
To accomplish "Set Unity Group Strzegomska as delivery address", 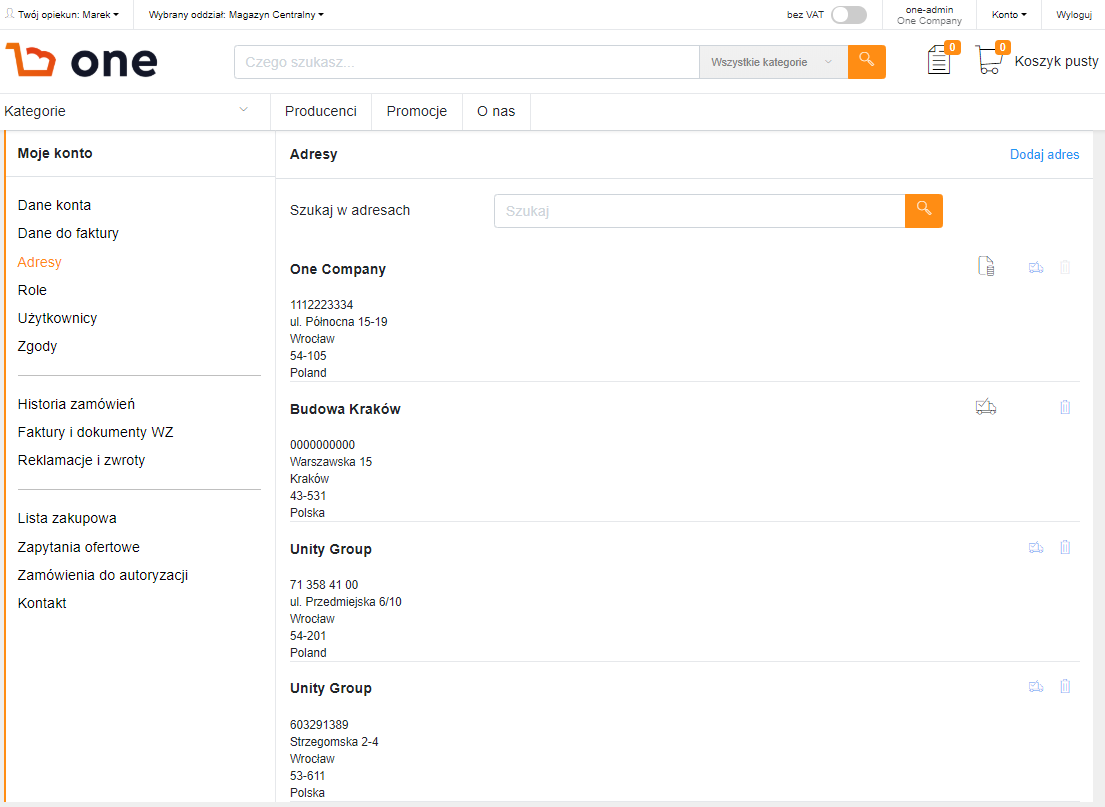I will point(1036,686).
